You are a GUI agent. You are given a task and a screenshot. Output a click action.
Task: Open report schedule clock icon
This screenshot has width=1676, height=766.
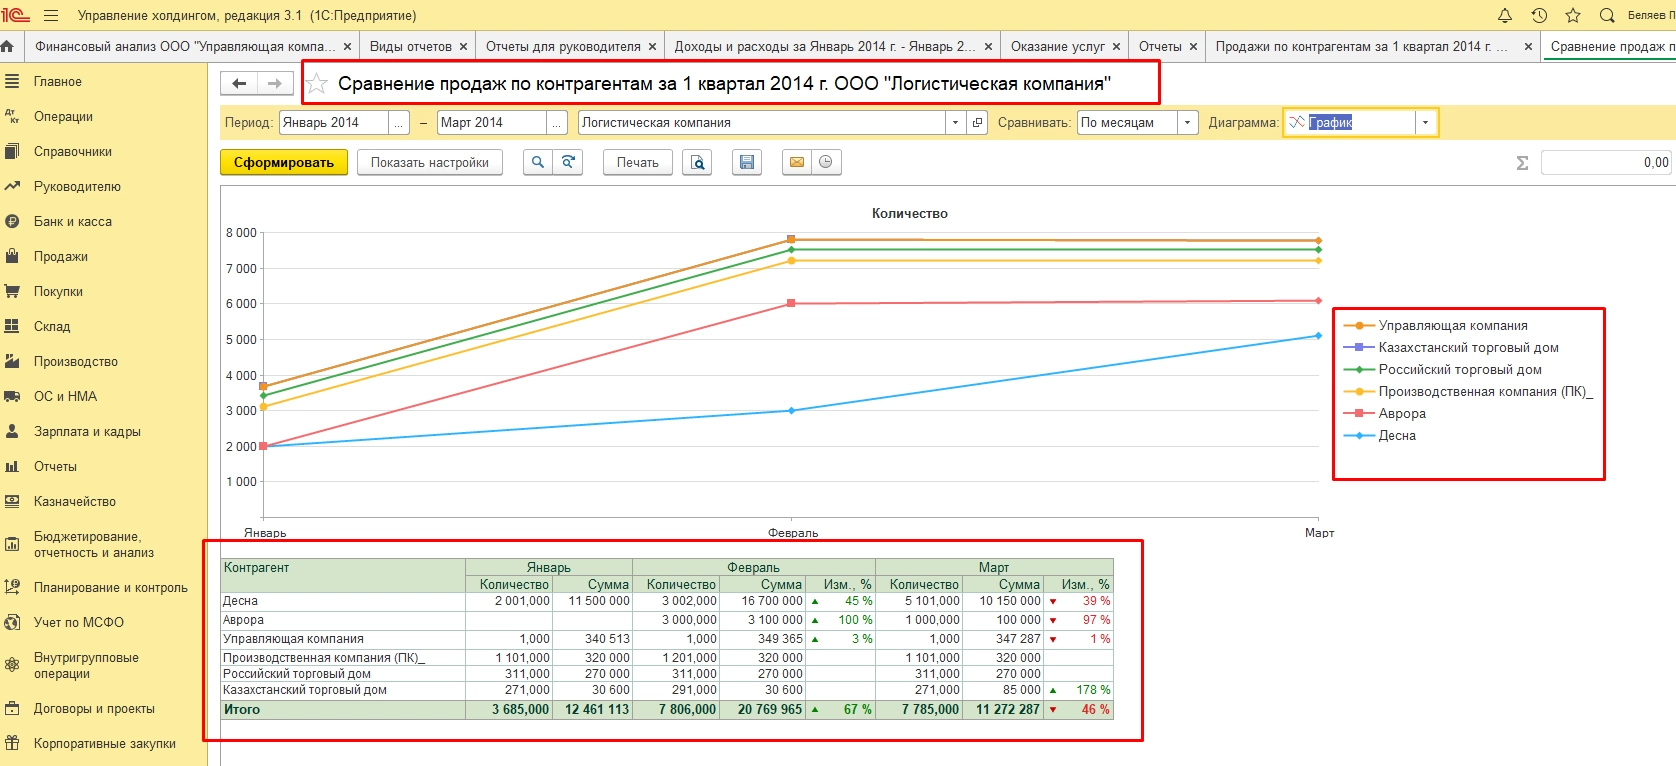coord(826,162)
